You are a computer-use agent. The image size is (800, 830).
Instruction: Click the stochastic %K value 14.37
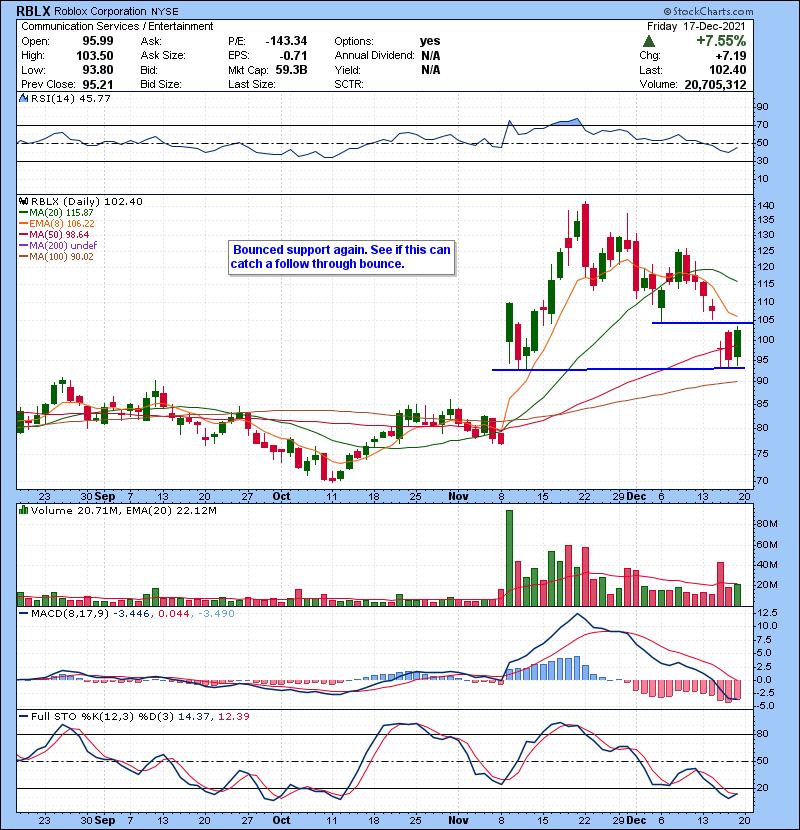click(x=194, y=716)
